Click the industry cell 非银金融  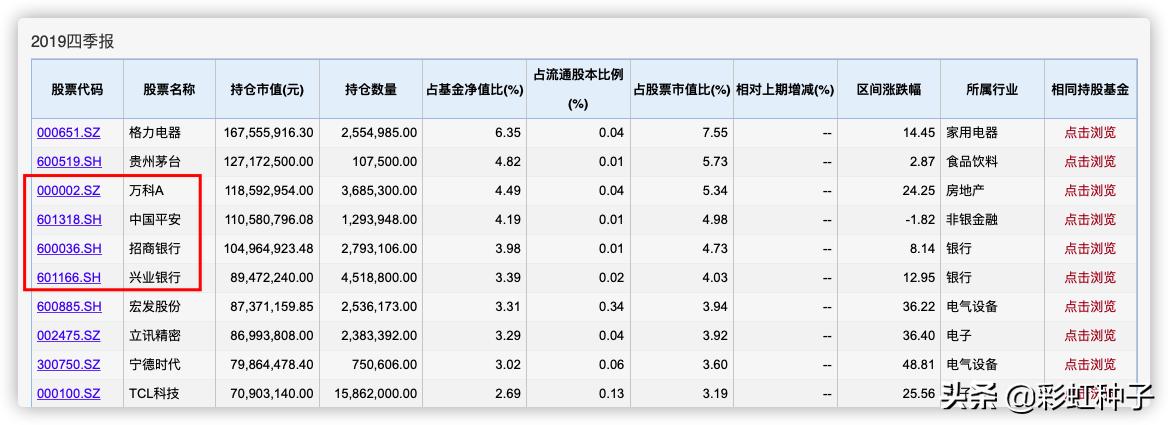pyautogui.click(x=972, y=220)
